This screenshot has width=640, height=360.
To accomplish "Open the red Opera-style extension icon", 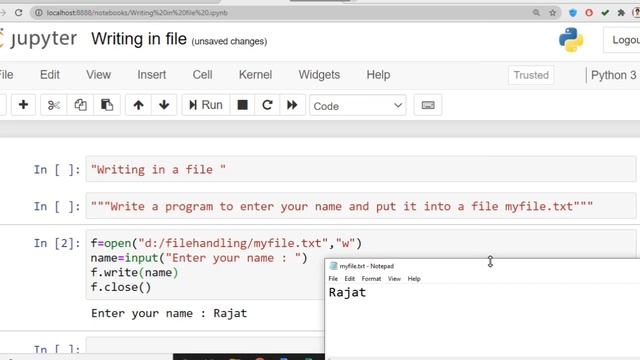I will [589, 13].
